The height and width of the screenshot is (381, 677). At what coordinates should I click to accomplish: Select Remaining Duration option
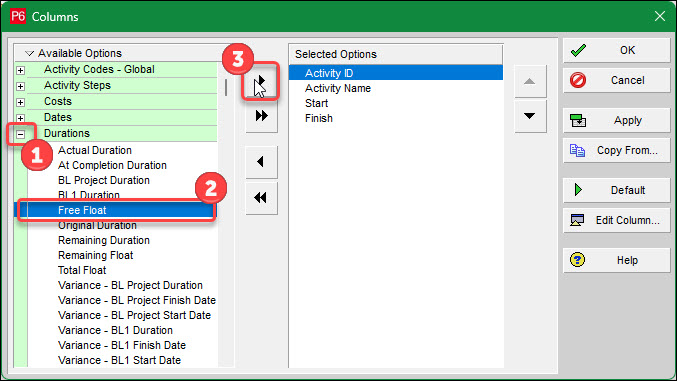point(104,240)
